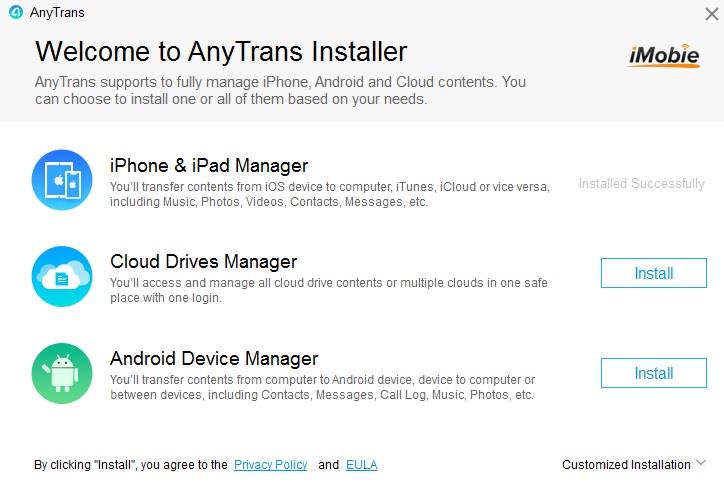Click the AnyTrans window title text
724x483 pixels.
pyautogui.click(x=57, y=12)
